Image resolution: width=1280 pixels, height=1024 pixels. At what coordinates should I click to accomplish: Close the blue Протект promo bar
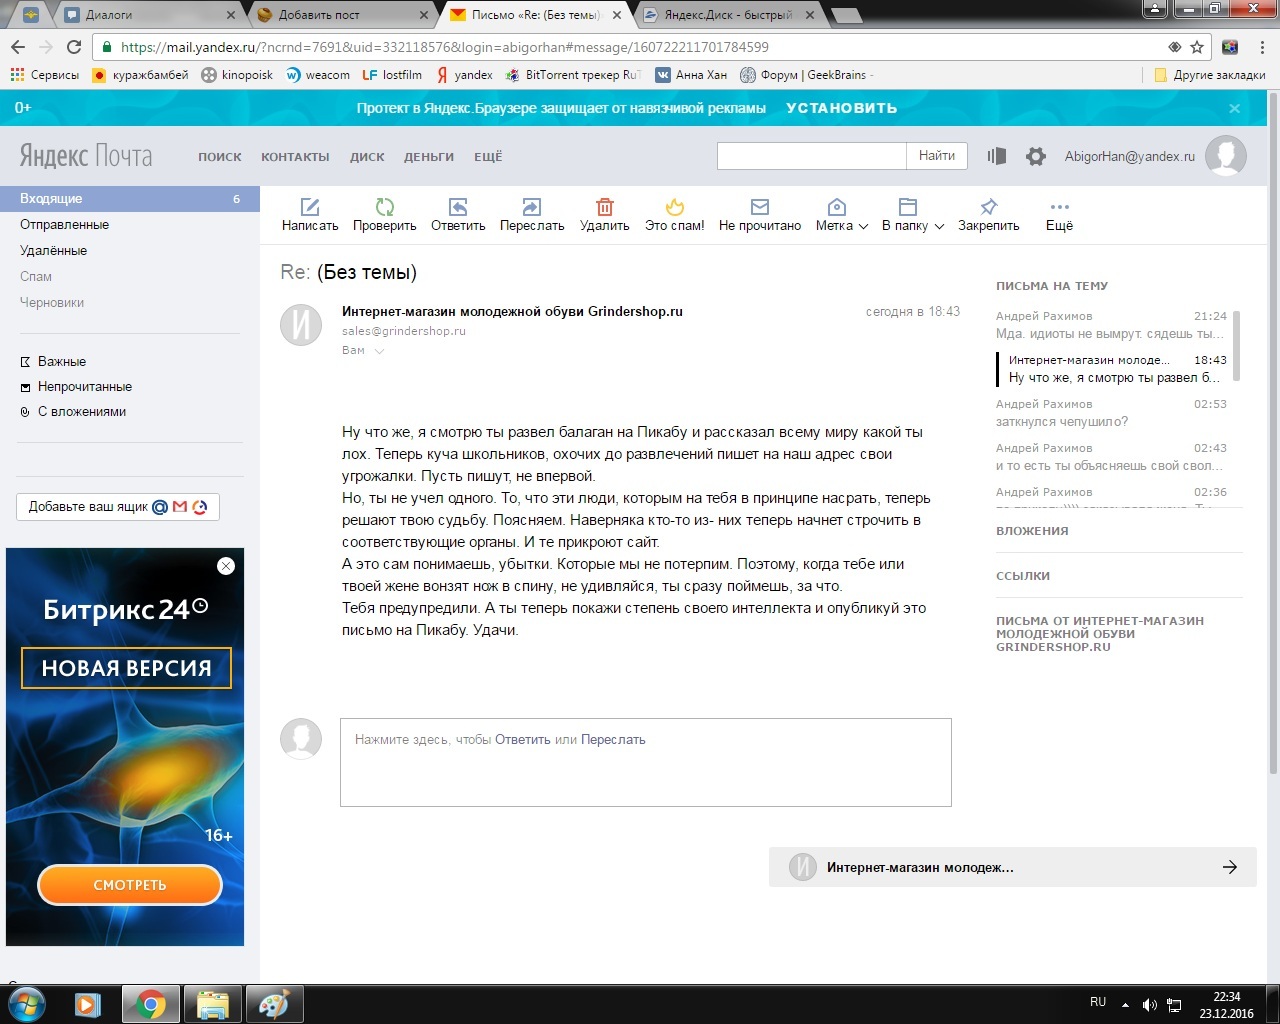(1234, 108)
